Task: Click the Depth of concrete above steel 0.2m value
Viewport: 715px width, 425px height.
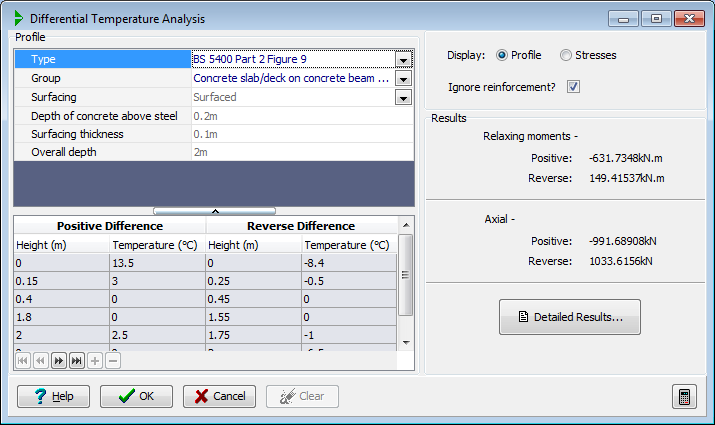Action: 302,116
